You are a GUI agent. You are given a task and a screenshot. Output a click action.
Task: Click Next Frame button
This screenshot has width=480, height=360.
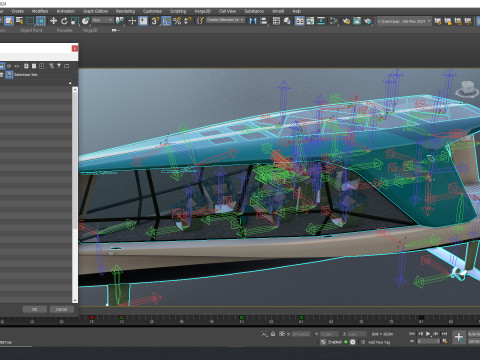[x=436, y=334]
